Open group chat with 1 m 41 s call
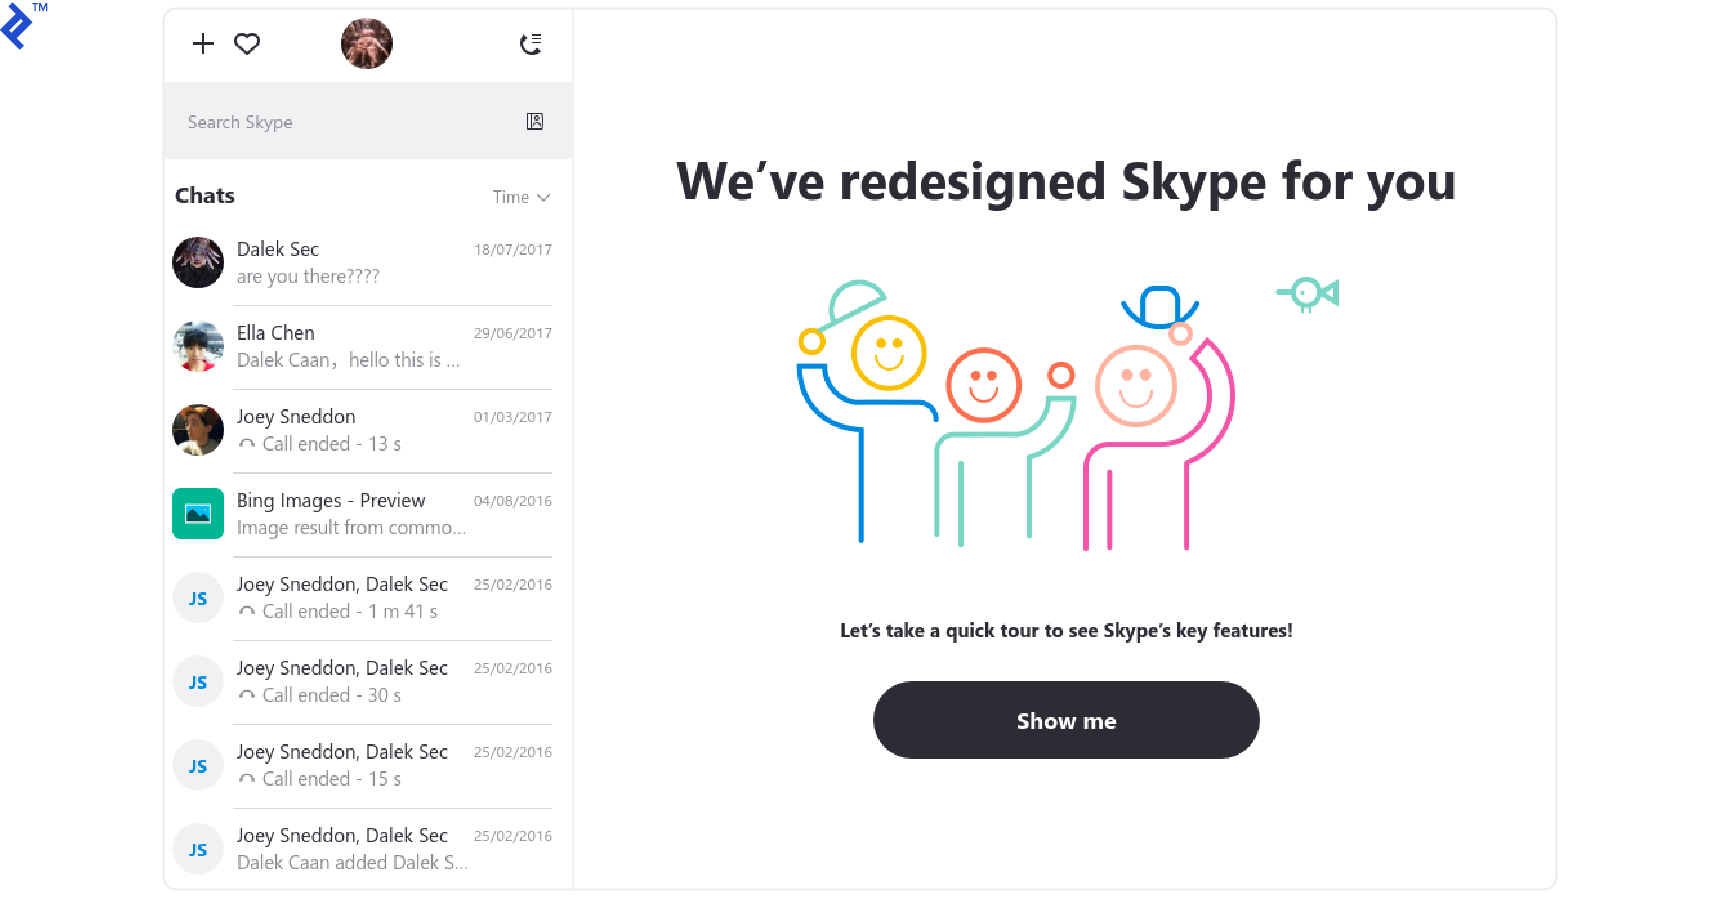The image size is (1720, 898). (x=363, y=598)
